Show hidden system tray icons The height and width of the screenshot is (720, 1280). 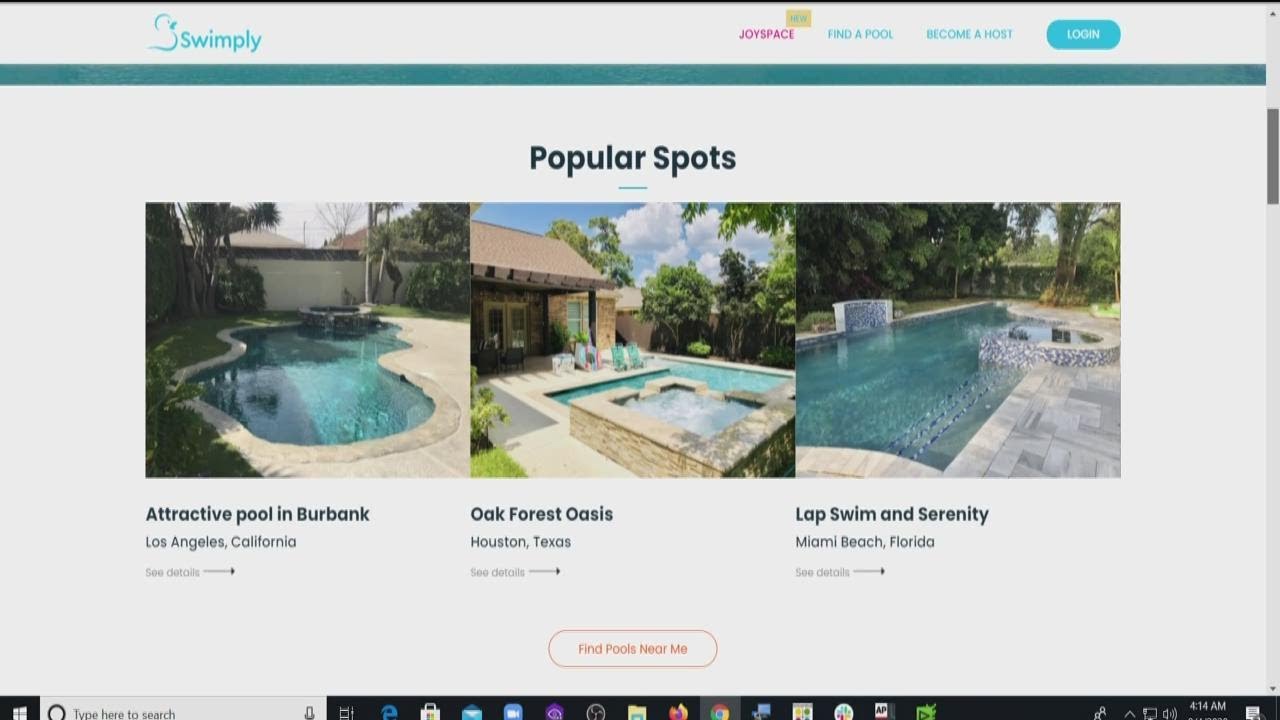[x=1130, y=714]
